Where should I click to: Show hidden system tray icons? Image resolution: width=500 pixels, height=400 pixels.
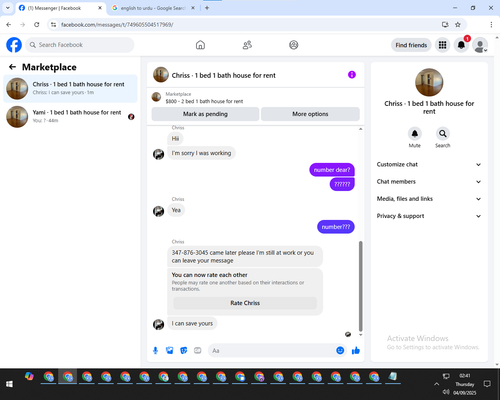pos(436,384)
